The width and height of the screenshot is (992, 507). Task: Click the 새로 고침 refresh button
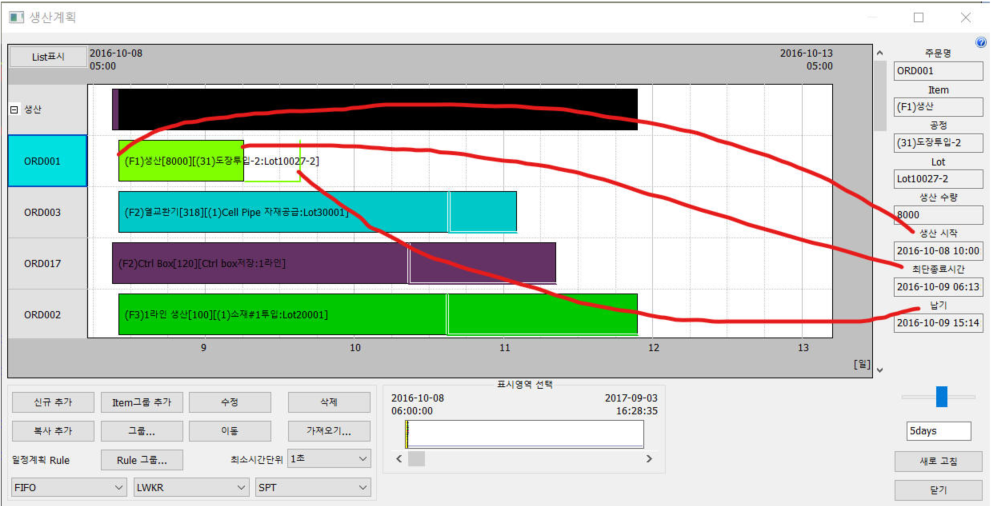[938, 461]
